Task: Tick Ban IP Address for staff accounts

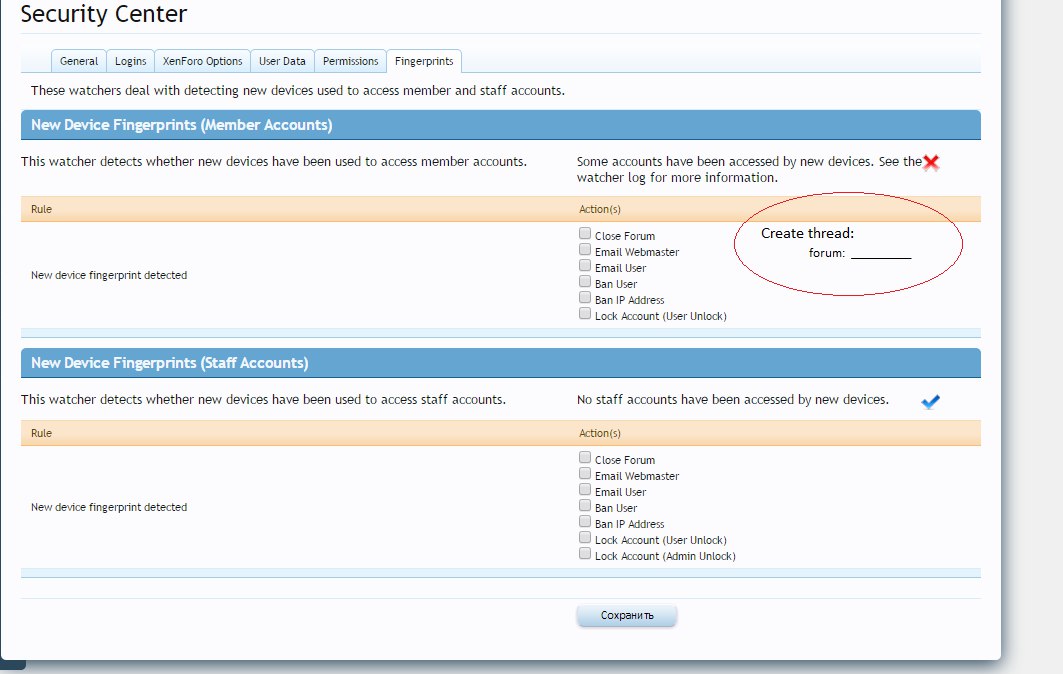Action: coord(585,521)
